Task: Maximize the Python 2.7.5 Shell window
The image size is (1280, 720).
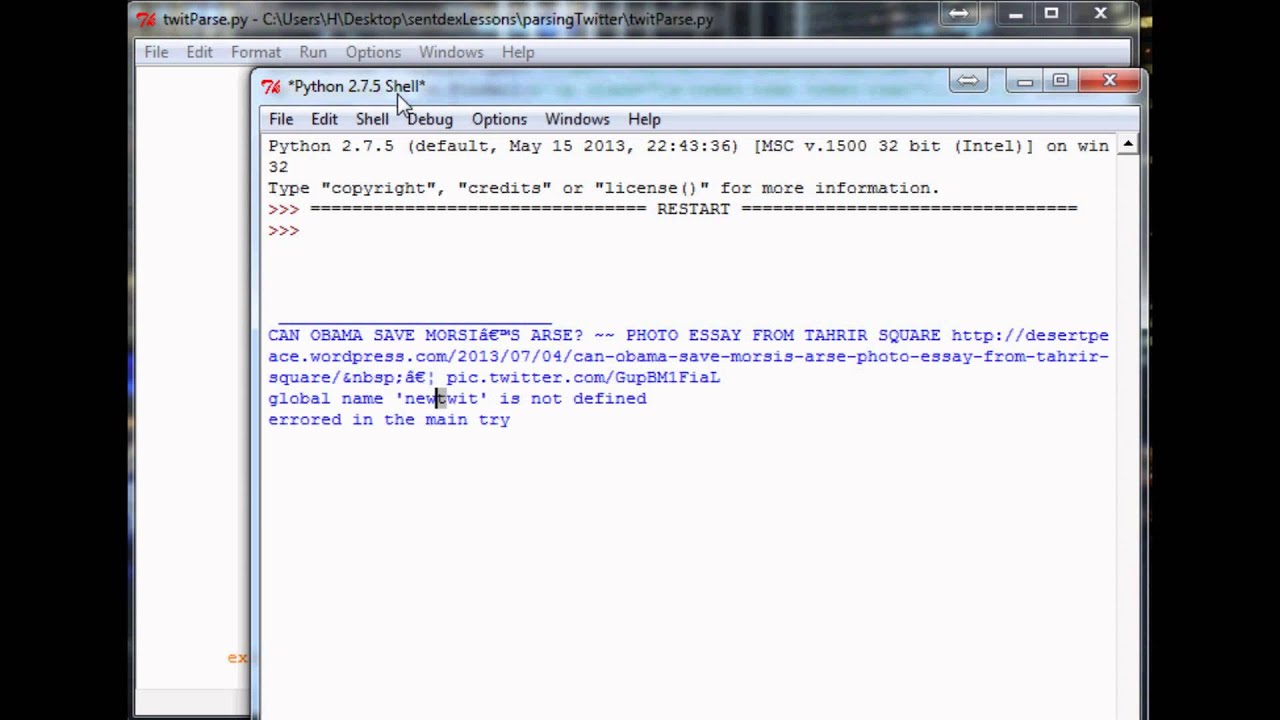Action: [1060, 81]
